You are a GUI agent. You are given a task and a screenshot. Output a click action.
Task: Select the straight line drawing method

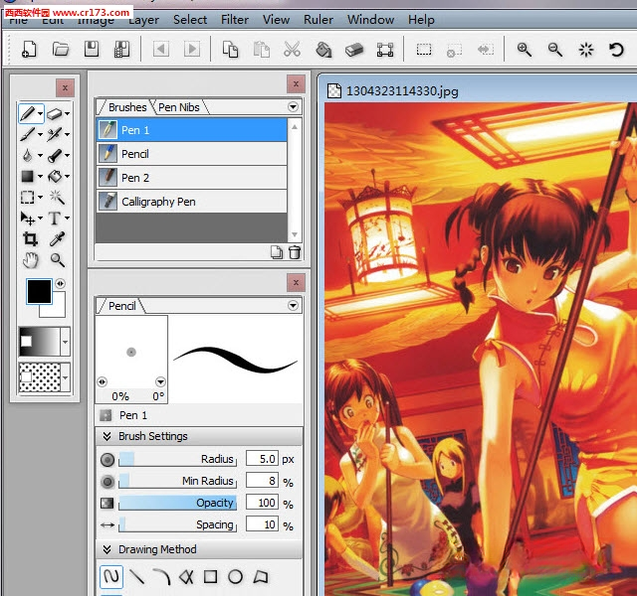(x=136, y=576)
